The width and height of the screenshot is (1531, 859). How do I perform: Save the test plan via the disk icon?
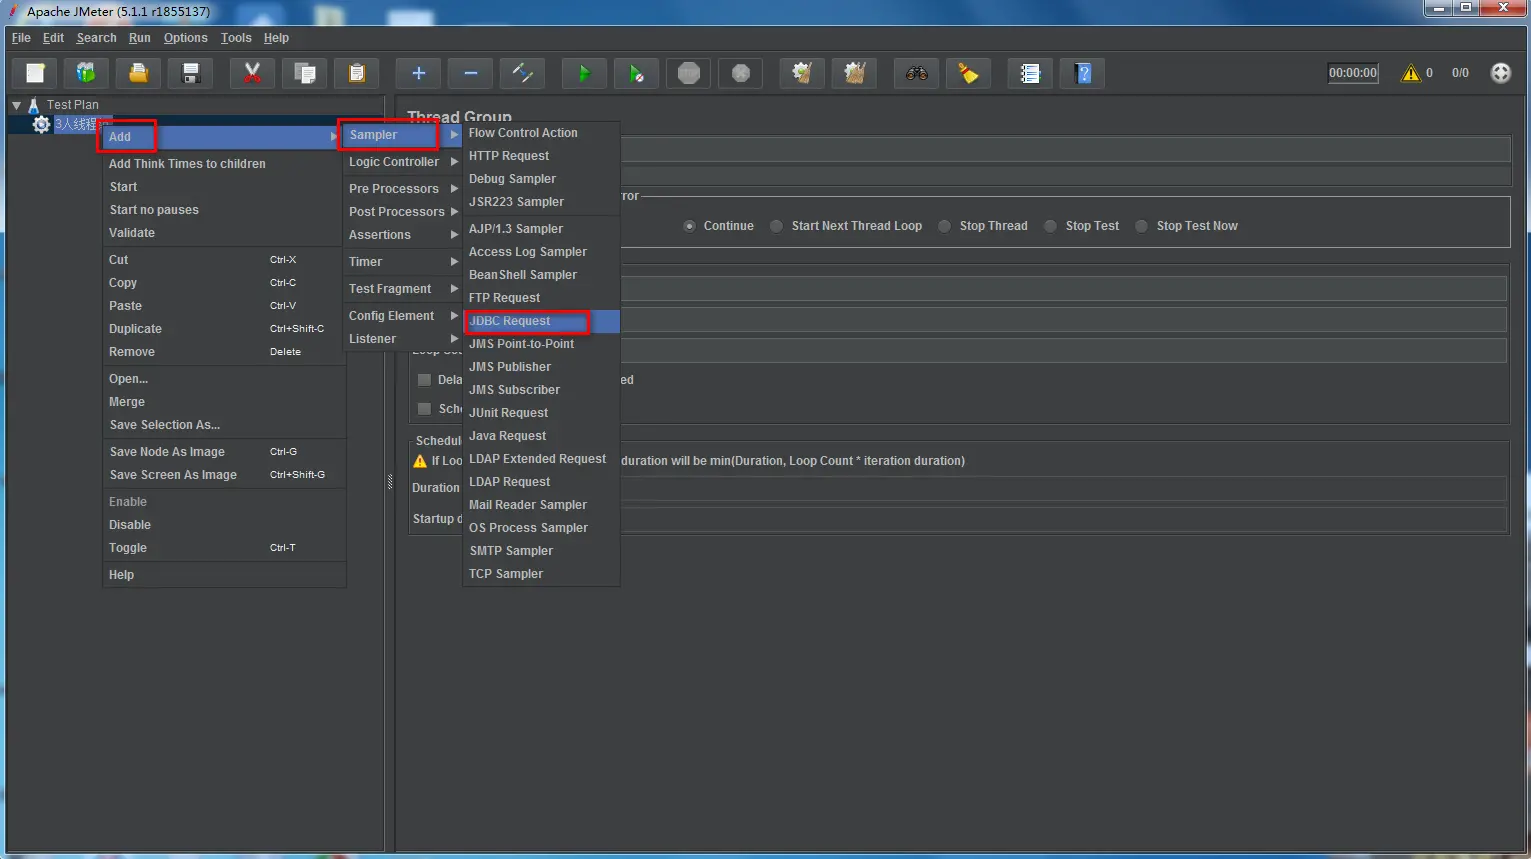pos(190,73)
